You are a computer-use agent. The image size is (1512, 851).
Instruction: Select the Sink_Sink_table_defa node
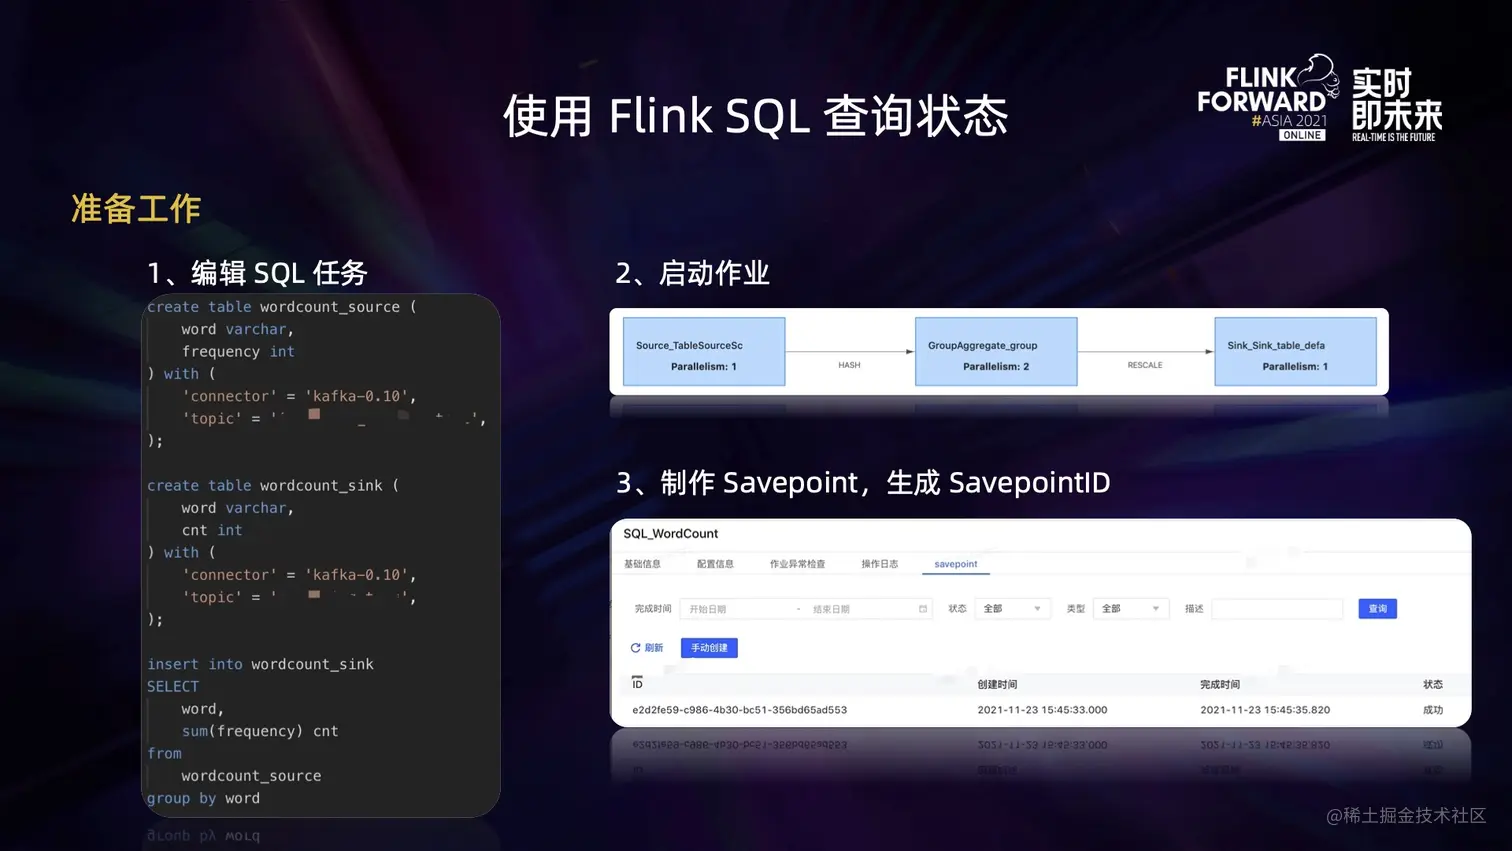pos(1295,352)
